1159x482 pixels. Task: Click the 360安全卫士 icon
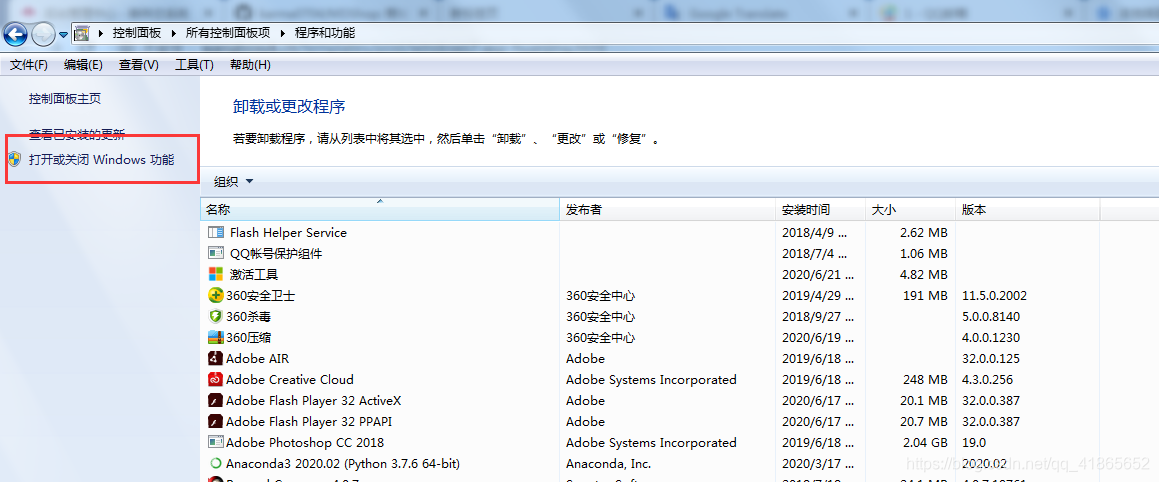[215, 296]
